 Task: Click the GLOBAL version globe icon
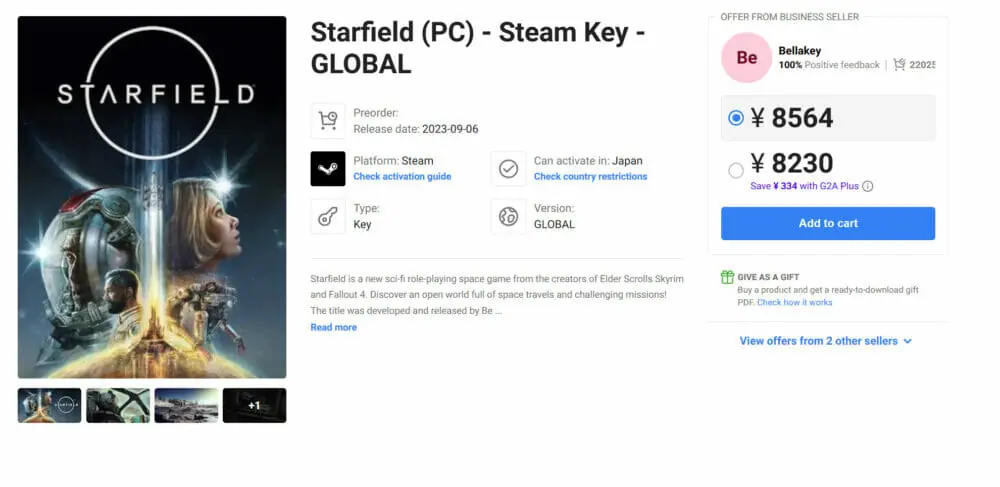(508, 217)
